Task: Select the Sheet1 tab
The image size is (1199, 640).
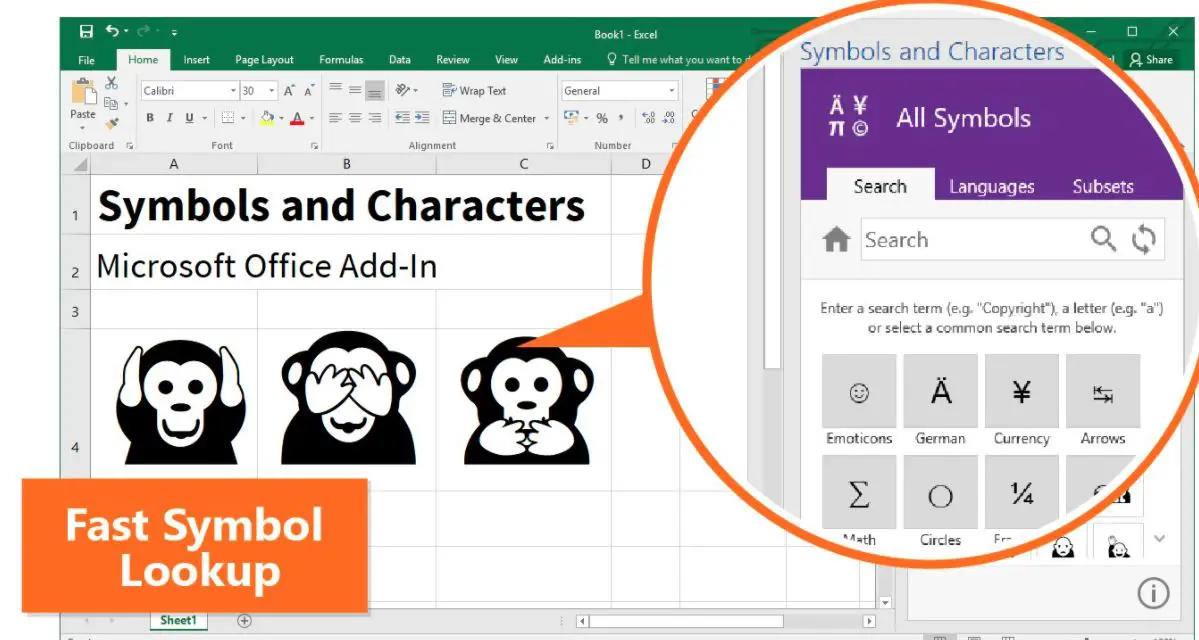Action: (x=178, y=620)
